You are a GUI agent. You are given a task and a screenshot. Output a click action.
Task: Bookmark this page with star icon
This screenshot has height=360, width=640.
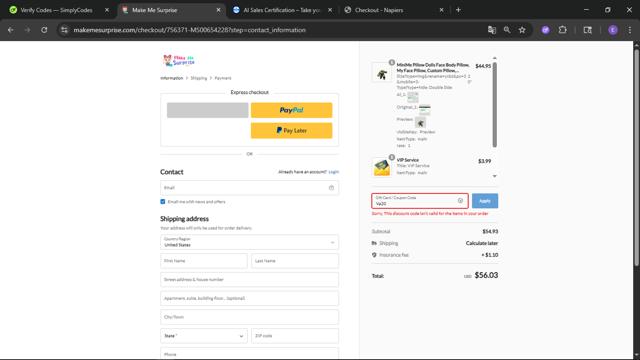522,30
